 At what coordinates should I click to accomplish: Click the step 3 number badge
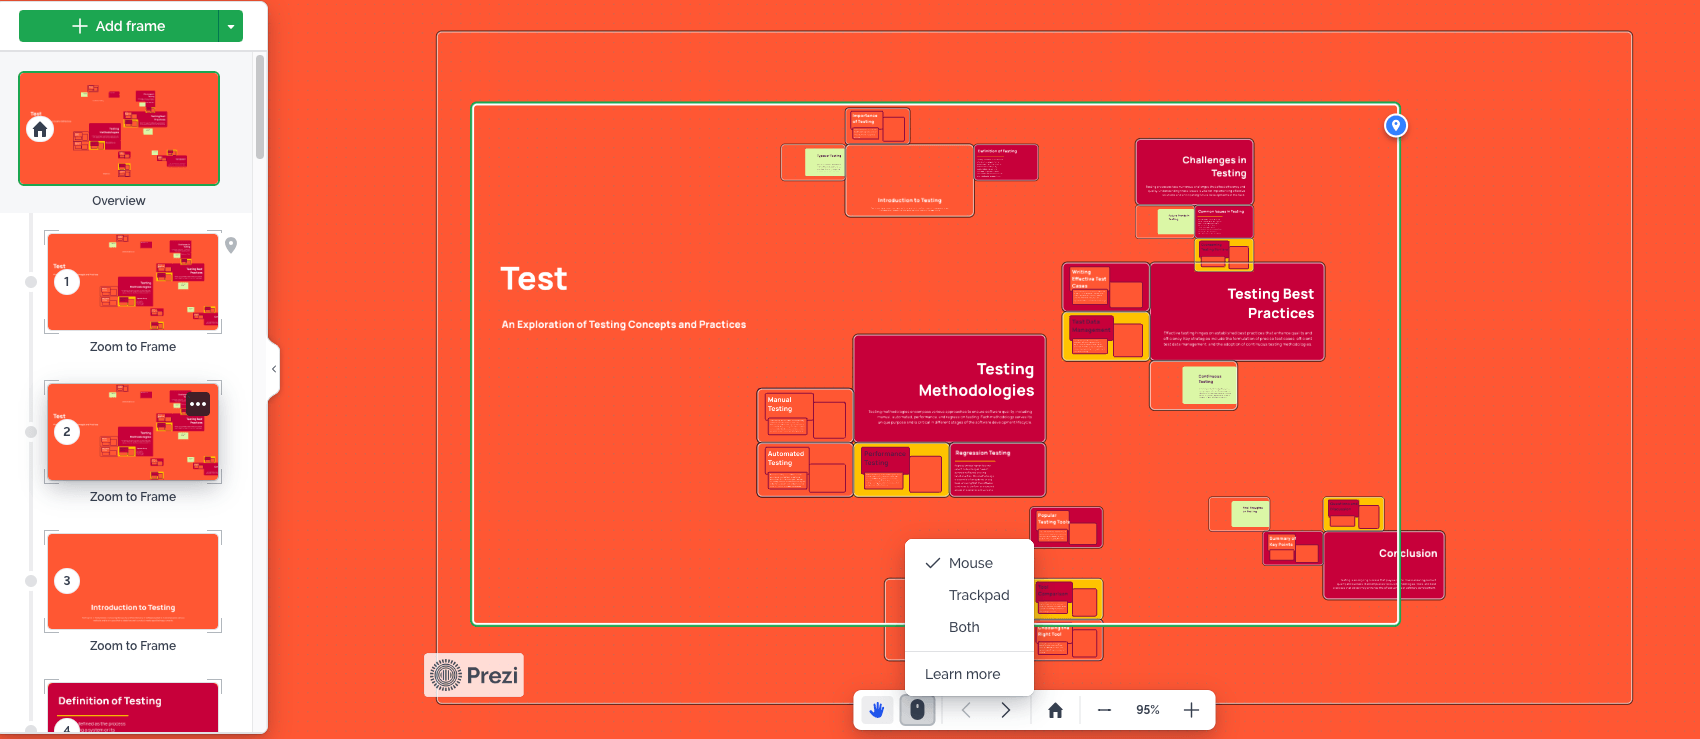pyautogui.click(x=67, y=581)
